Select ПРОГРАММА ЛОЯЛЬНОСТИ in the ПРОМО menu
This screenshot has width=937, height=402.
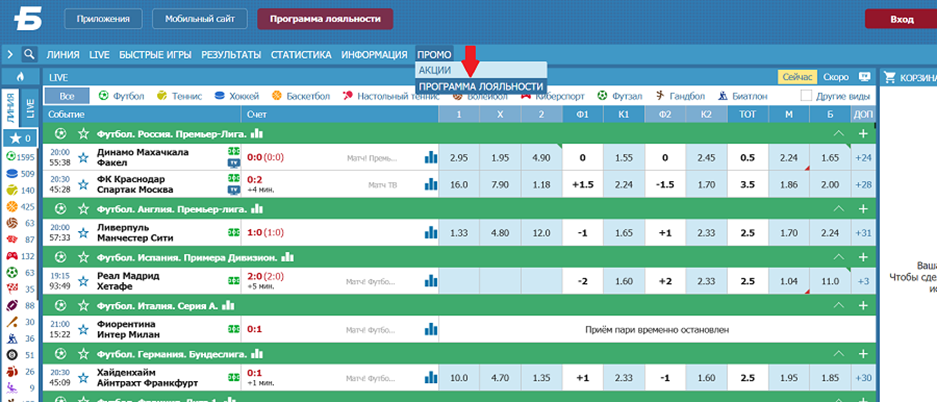(x=481, y=86)
